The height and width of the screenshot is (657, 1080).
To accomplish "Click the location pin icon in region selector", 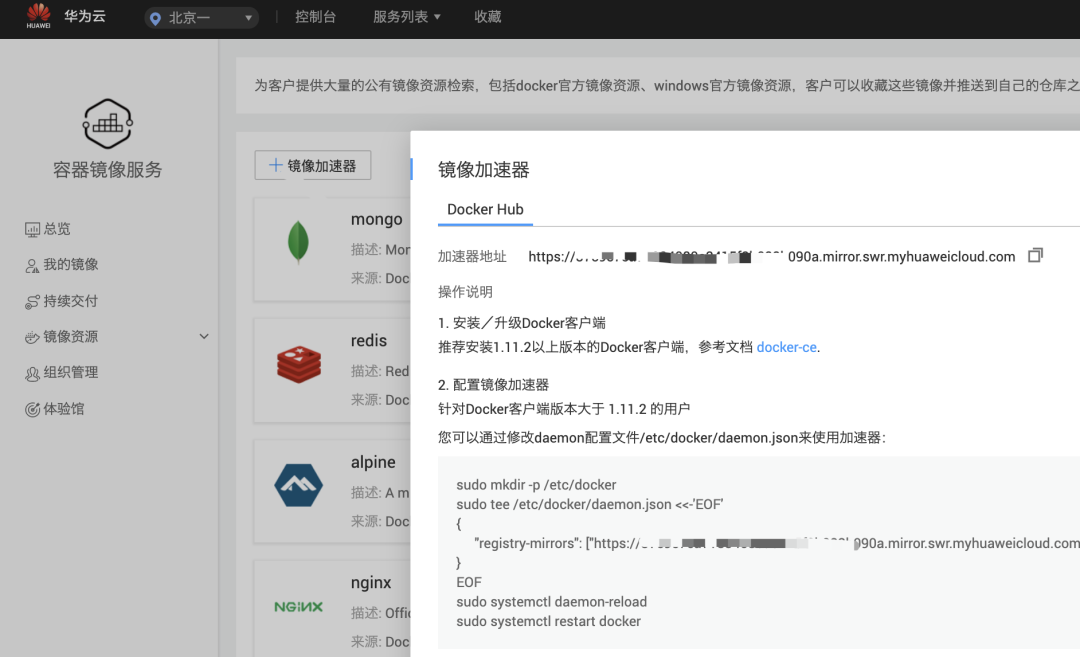I will (x=156, y=19).
